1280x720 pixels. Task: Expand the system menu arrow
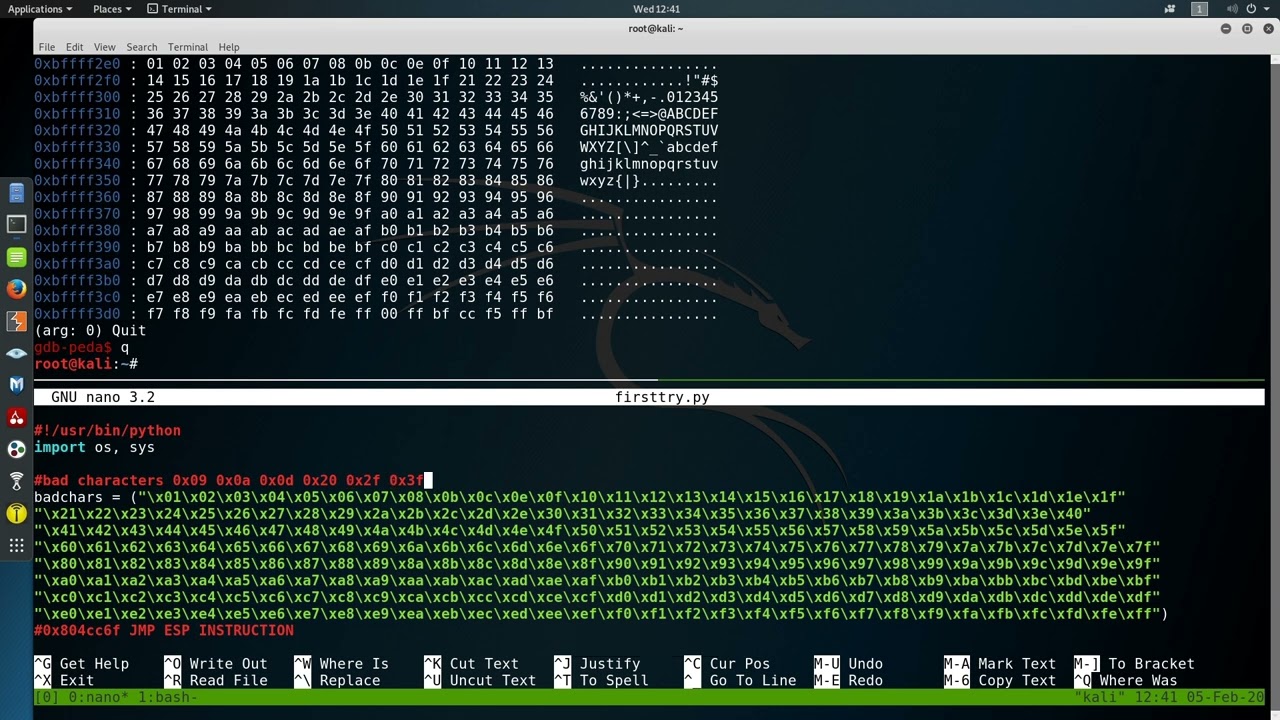coord(1267,9)
